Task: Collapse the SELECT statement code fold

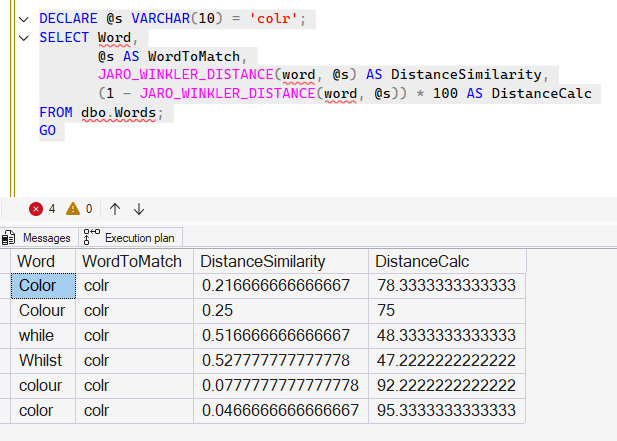Action: point(24,38)
